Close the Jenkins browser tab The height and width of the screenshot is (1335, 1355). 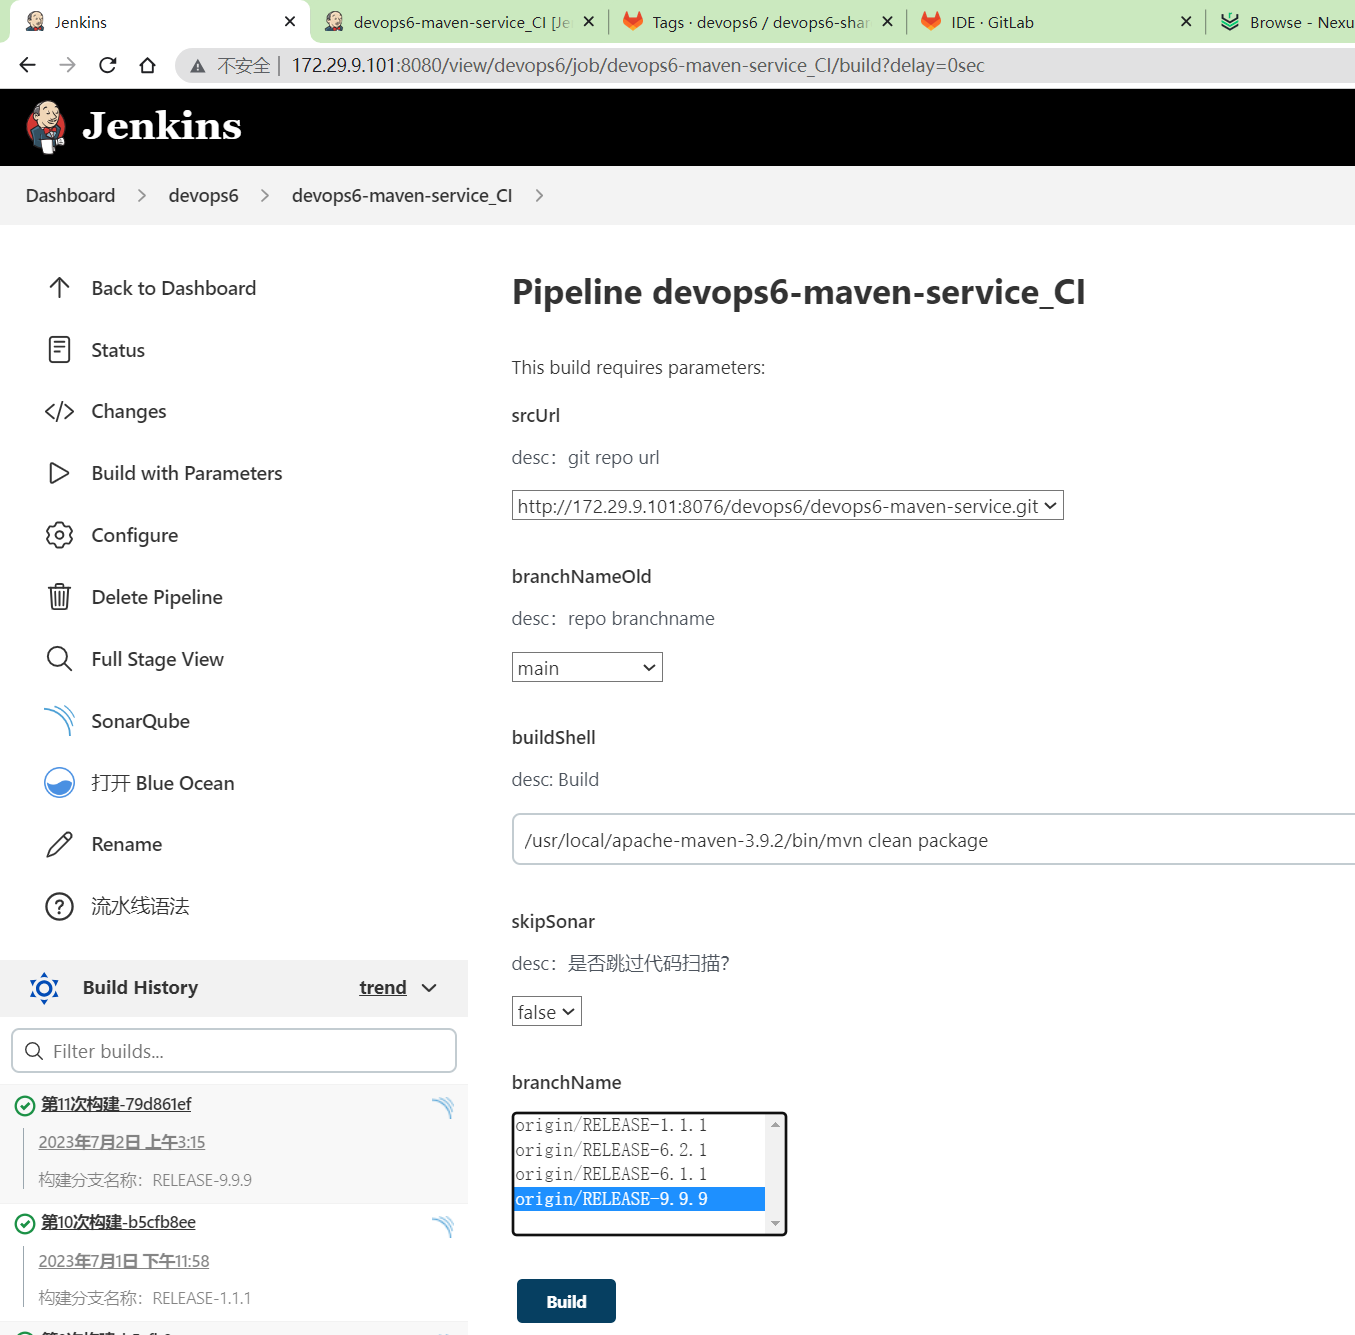[290, 21]
